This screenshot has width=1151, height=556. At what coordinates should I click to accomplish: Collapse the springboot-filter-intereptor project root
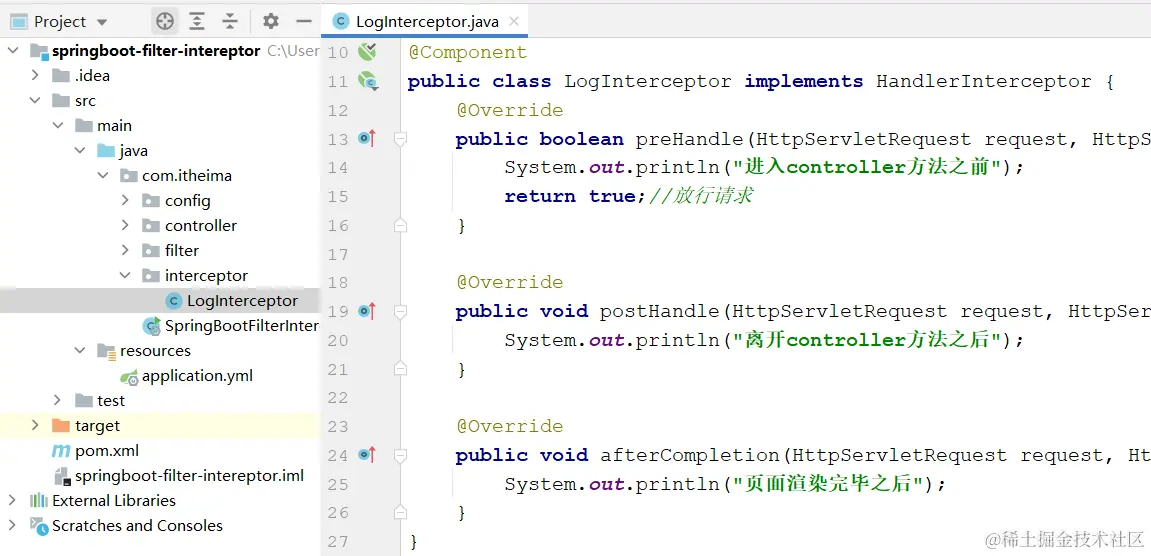(12, 51)
